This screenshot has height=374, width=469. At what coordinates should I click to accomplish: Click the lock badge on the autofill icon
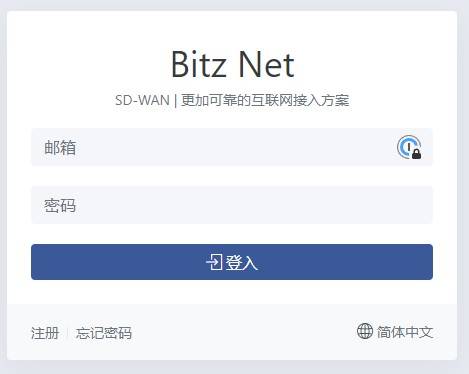click(x=416, y=154)
